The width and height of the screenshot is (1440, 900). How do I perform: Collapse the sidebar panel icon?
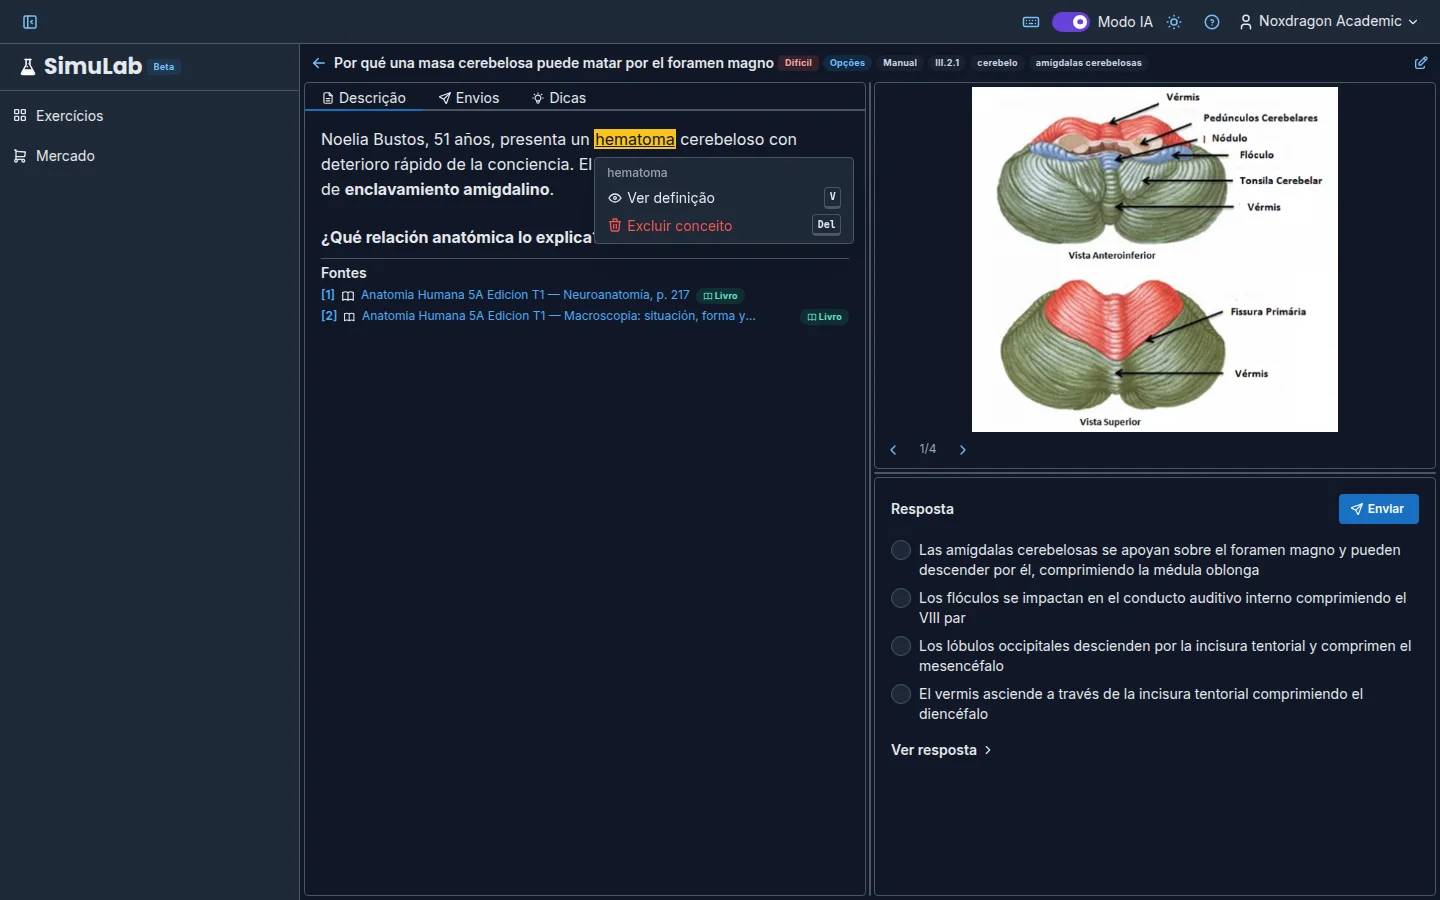[30, 22]
